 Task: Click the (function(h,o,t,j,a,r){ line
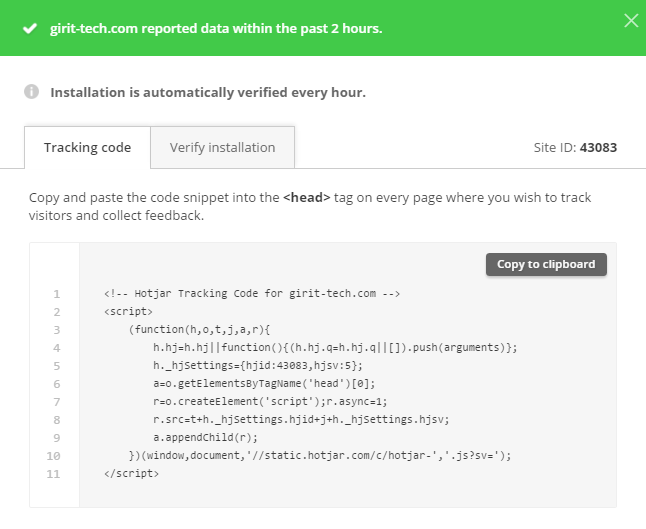pos(199,330)
